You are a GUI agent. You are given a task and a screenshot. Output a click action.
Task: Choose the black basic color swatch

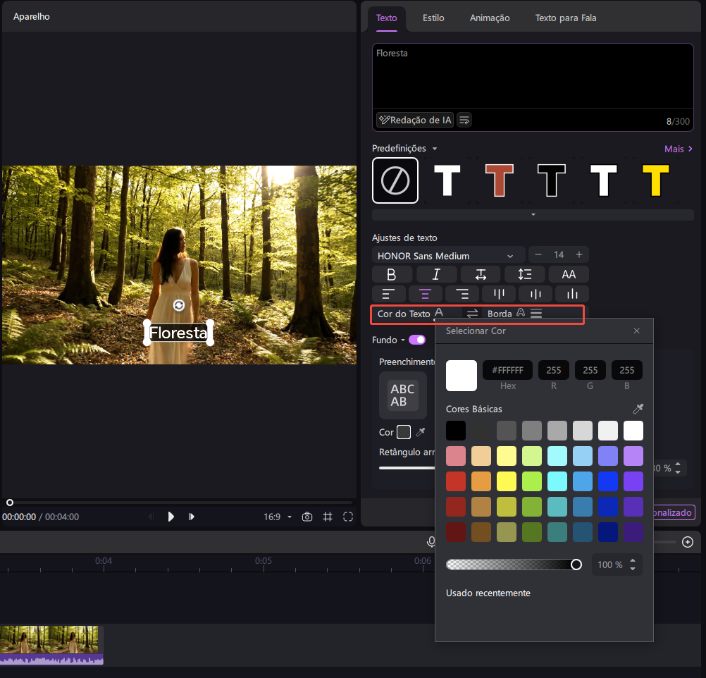pos(456,431)
